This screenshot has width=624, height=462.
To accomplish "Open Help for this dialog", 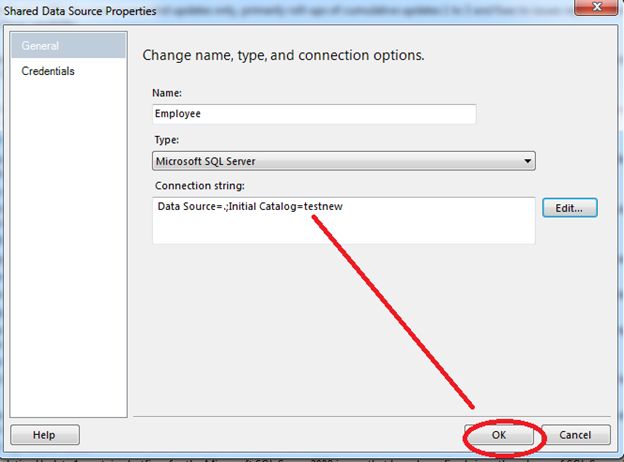I will pyautogui.click(x=44, y=435).
